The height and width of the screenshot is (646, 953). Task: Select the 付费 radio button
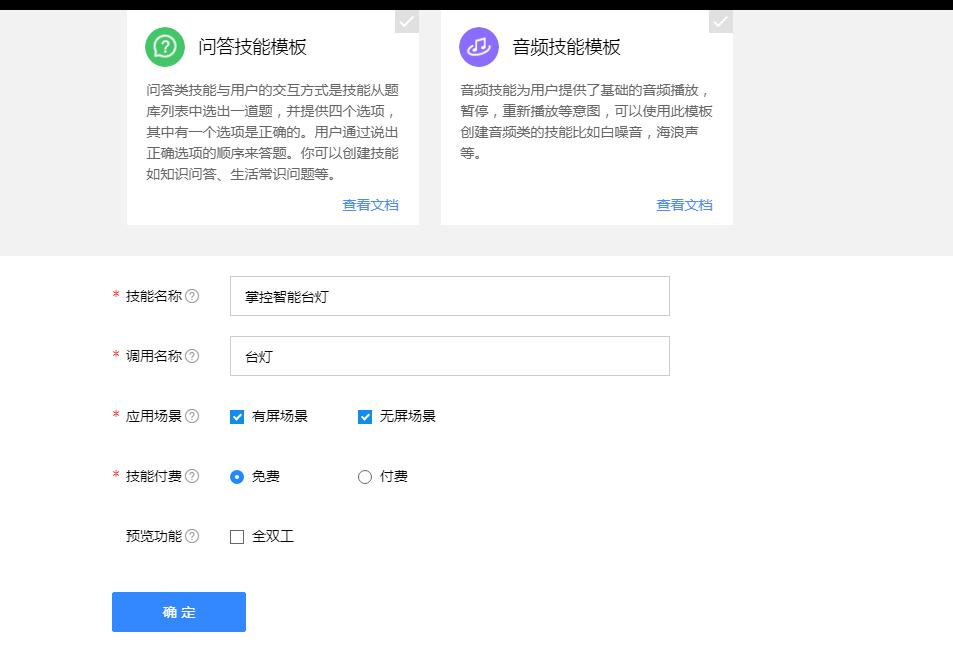tap(365, 477)
